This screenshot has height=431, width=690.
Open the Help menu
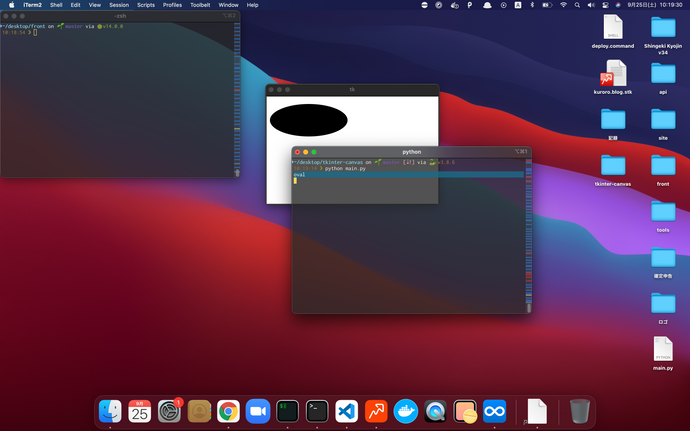(x=252, y=5)
